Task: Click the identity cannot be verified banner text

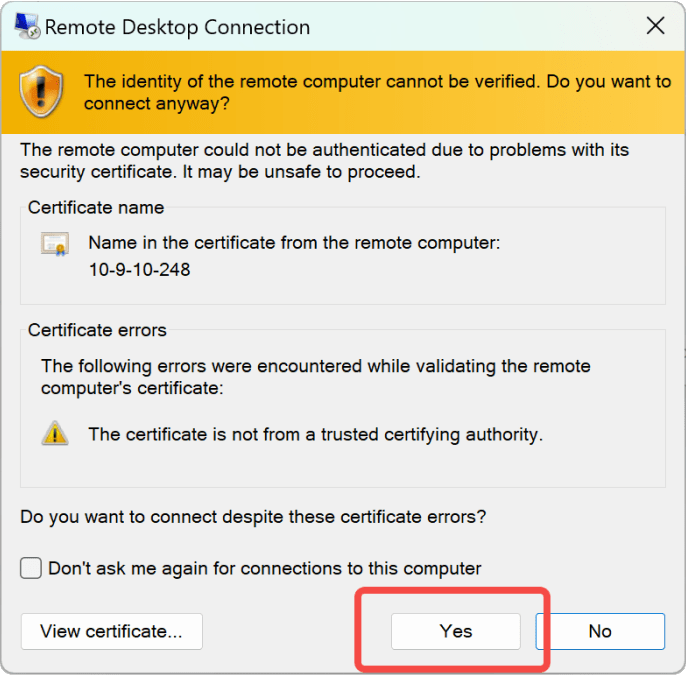Action: (377, 92)
